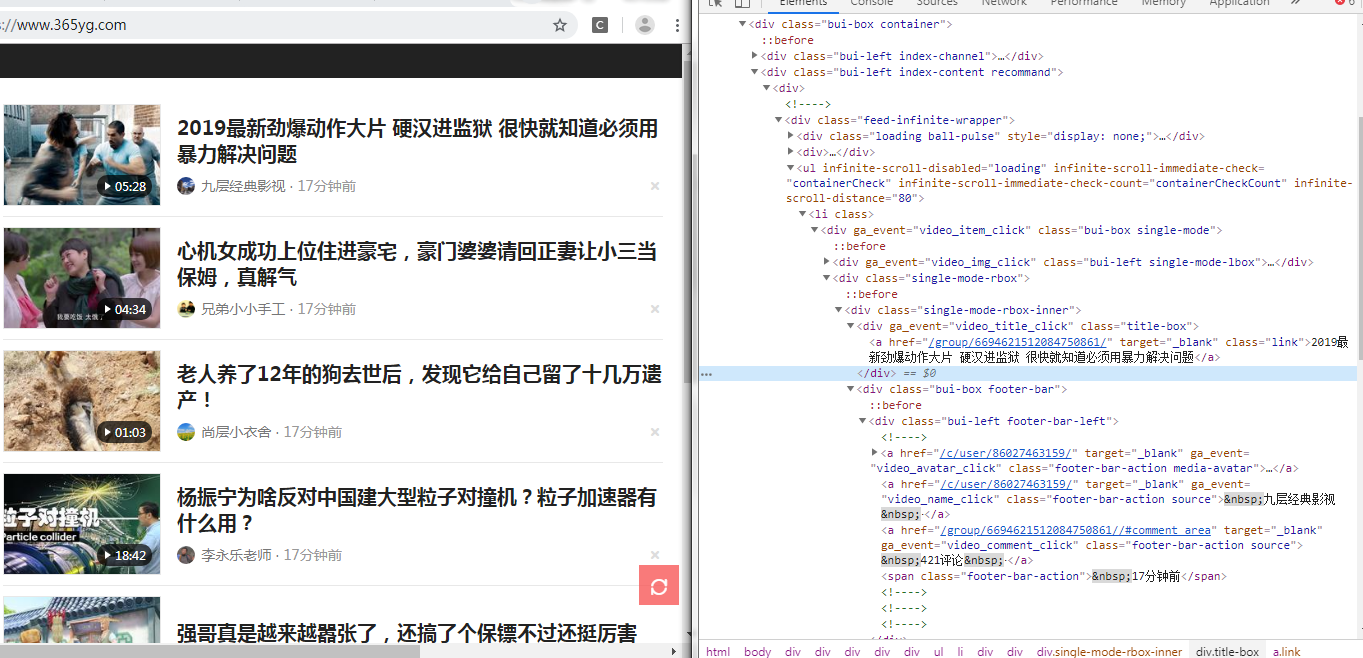Image resolution: width=1363 pixels, height=658 pixels.
Task: Expand the bui-left index-channel div node
Action: point(755,56)
